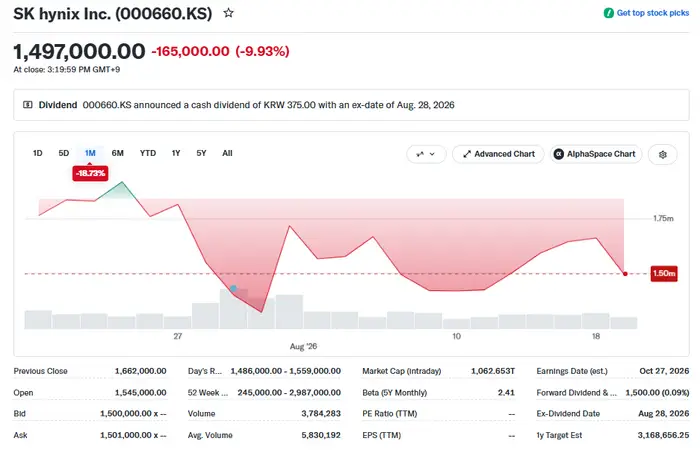Viewport: 700px width, 450px height.
Task: Click Earnings Date Oct 27, 2026
Action: click(x=664, y=371)
